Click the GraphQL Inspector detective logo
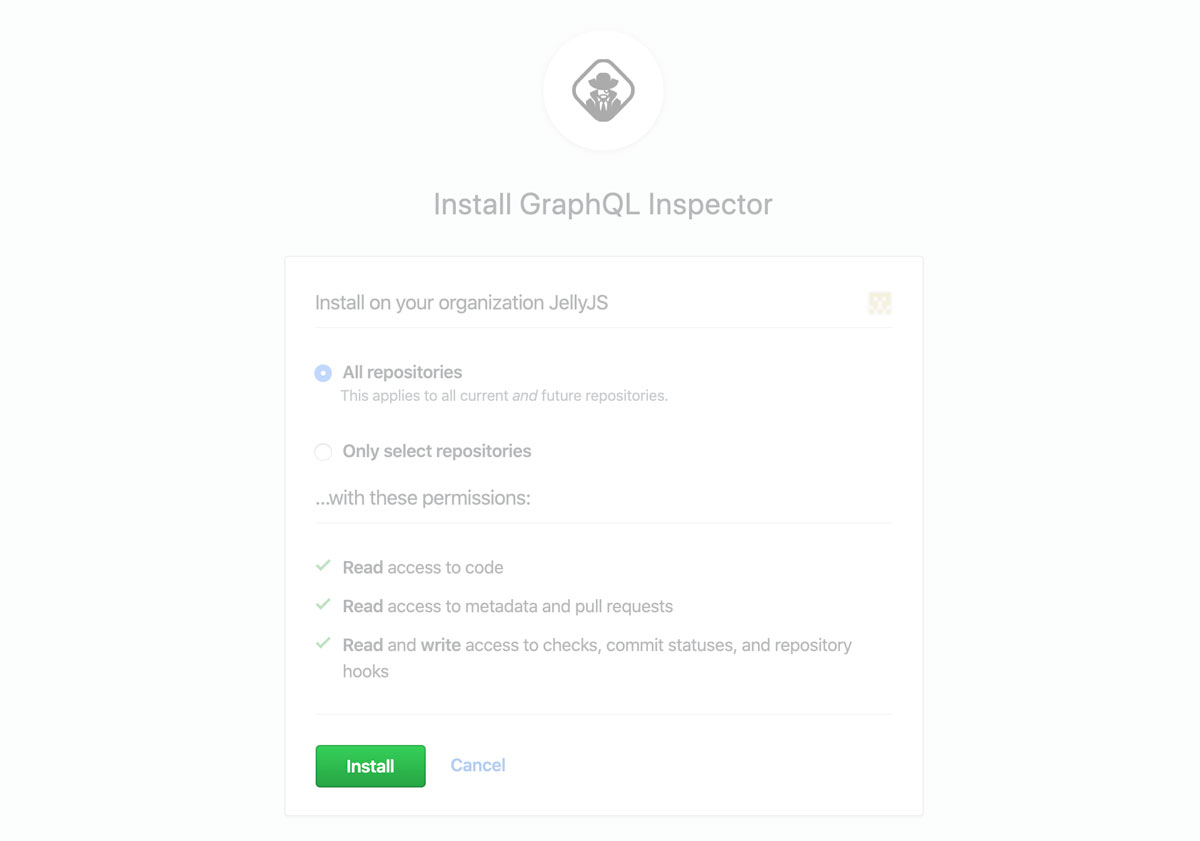Viewport: 1200px width, 841px height. [x=603, y=91]
